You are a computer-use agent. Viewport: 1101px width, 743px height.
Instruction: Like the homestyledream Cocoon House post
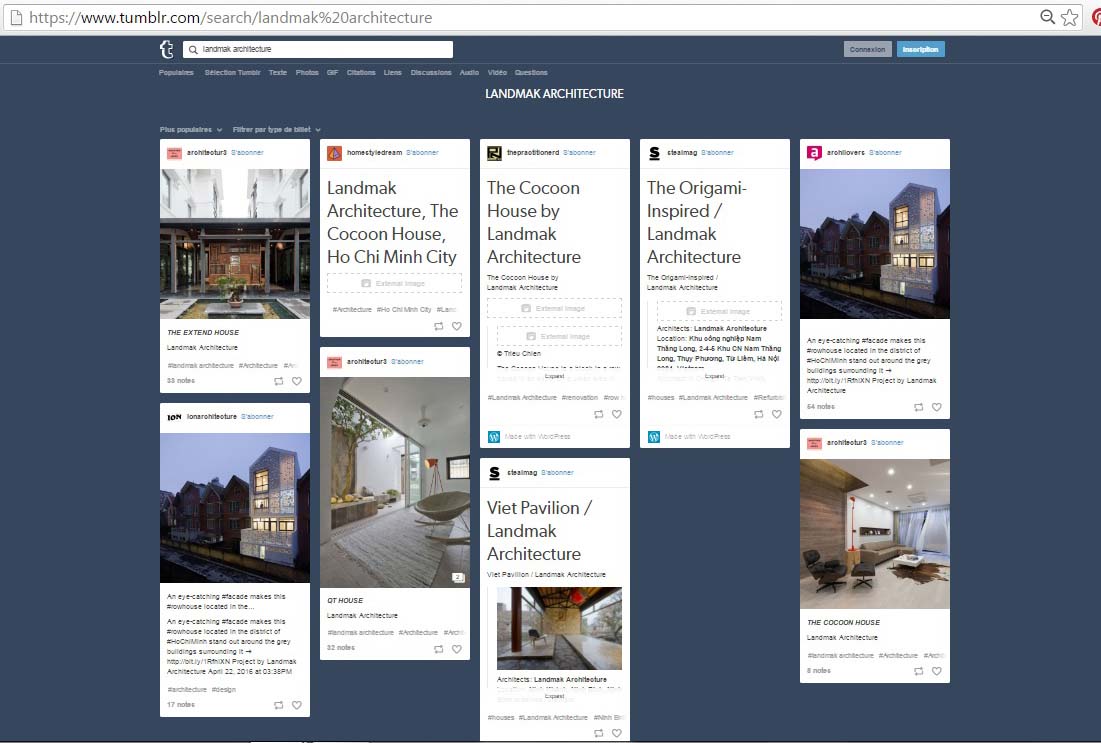point(457,327)
